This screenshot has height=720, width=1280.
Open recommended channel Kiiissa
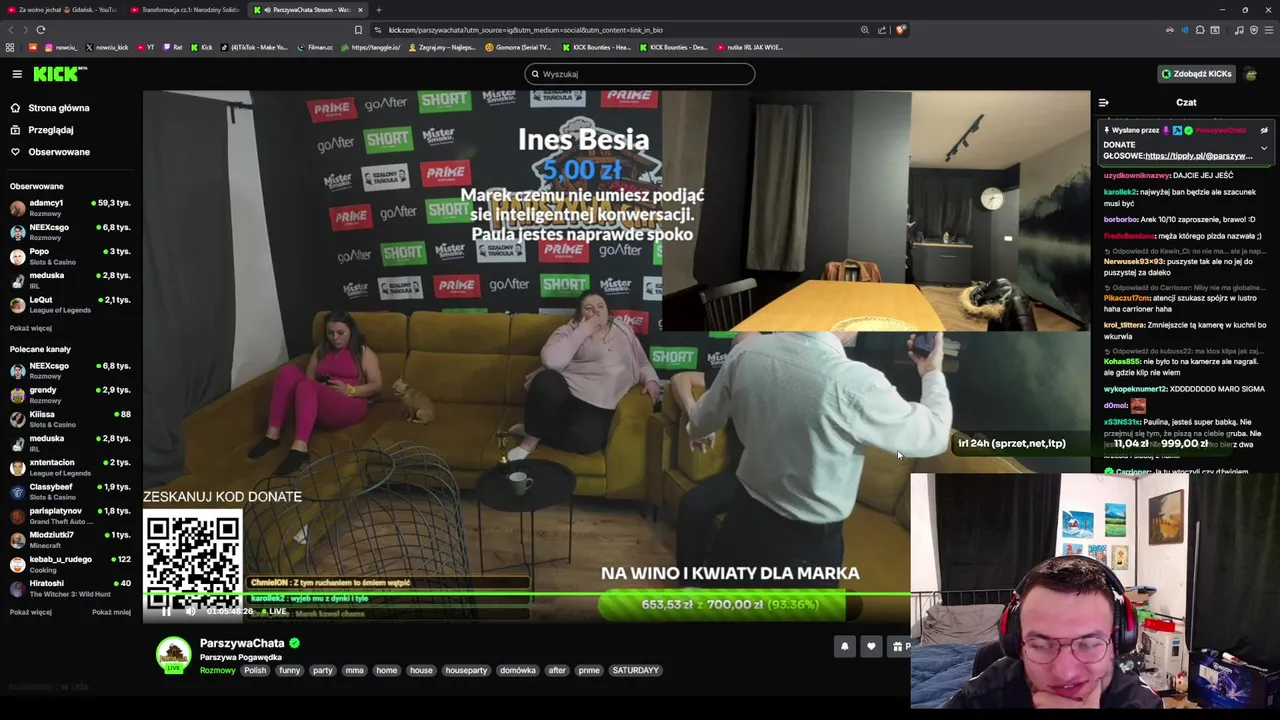point(70,418)
